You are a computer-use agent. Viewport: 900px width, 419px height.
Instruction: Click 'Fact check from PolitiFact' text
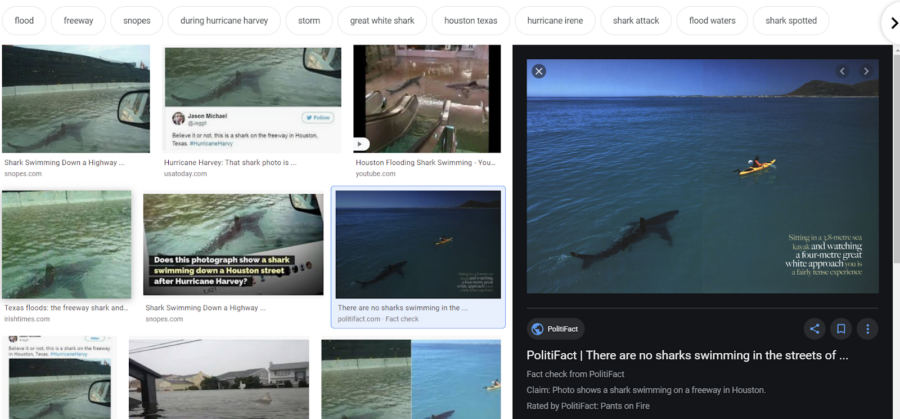tap(575, 374)
